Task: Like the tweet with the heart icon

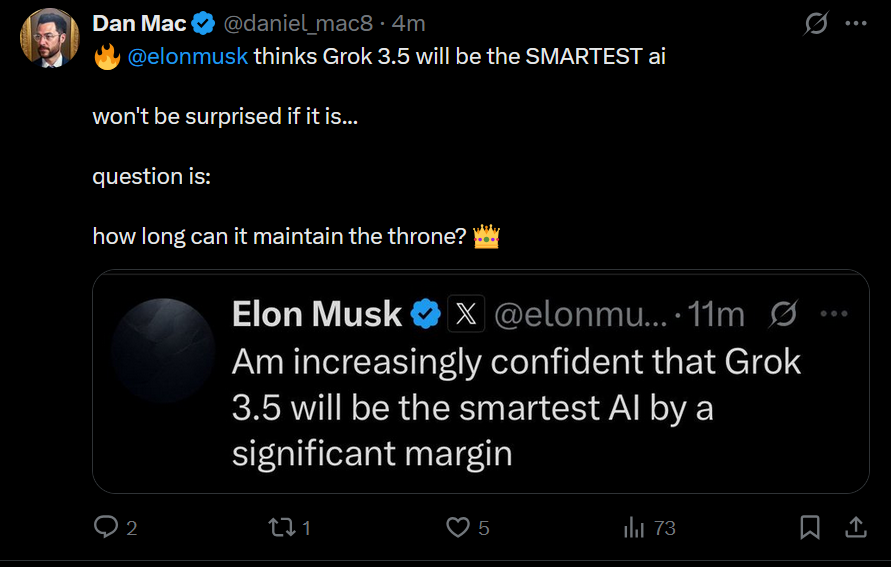Action: pyautogui.click(x=458, y=527)
